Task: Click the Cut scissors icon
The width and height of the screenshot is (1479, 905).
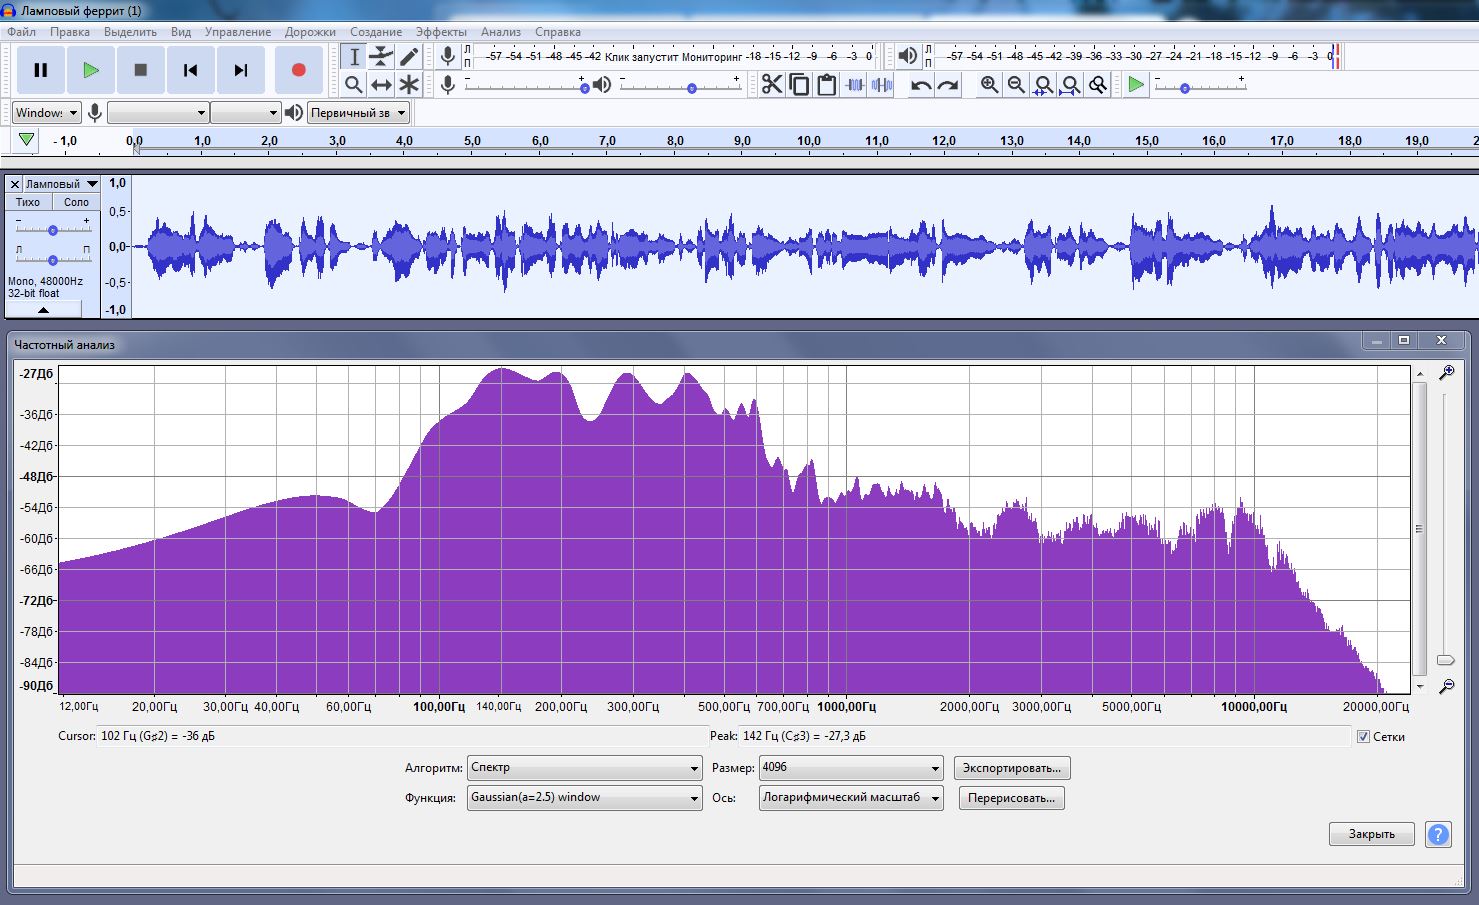Action: 771,85
